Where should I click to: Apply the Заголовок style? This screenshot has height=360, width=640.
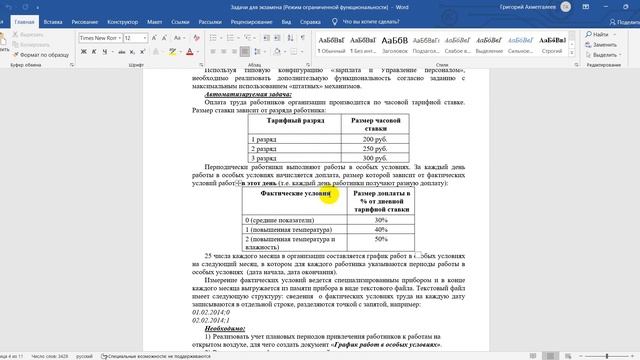(394, 44)
